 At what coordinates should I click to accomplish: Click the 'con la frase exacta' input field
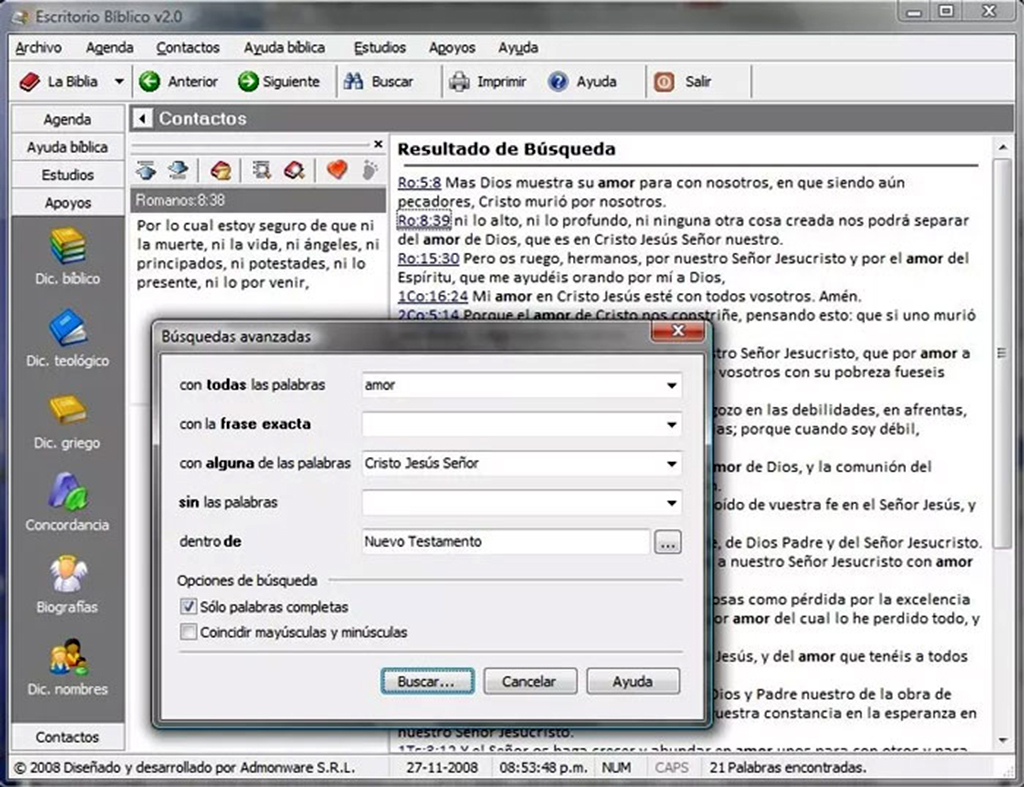pos(512,425)
